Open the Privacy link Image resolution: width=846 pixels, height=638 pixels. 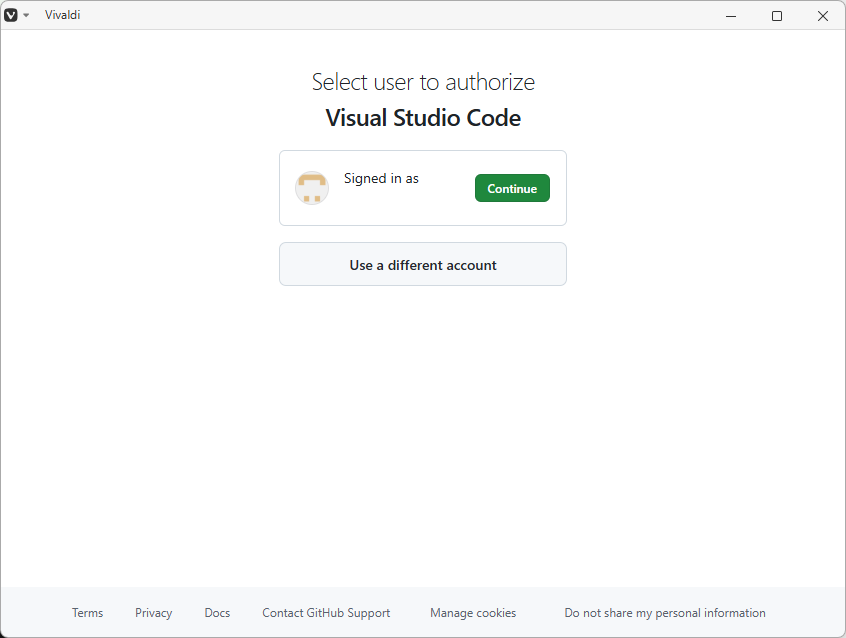click(153, 613)
